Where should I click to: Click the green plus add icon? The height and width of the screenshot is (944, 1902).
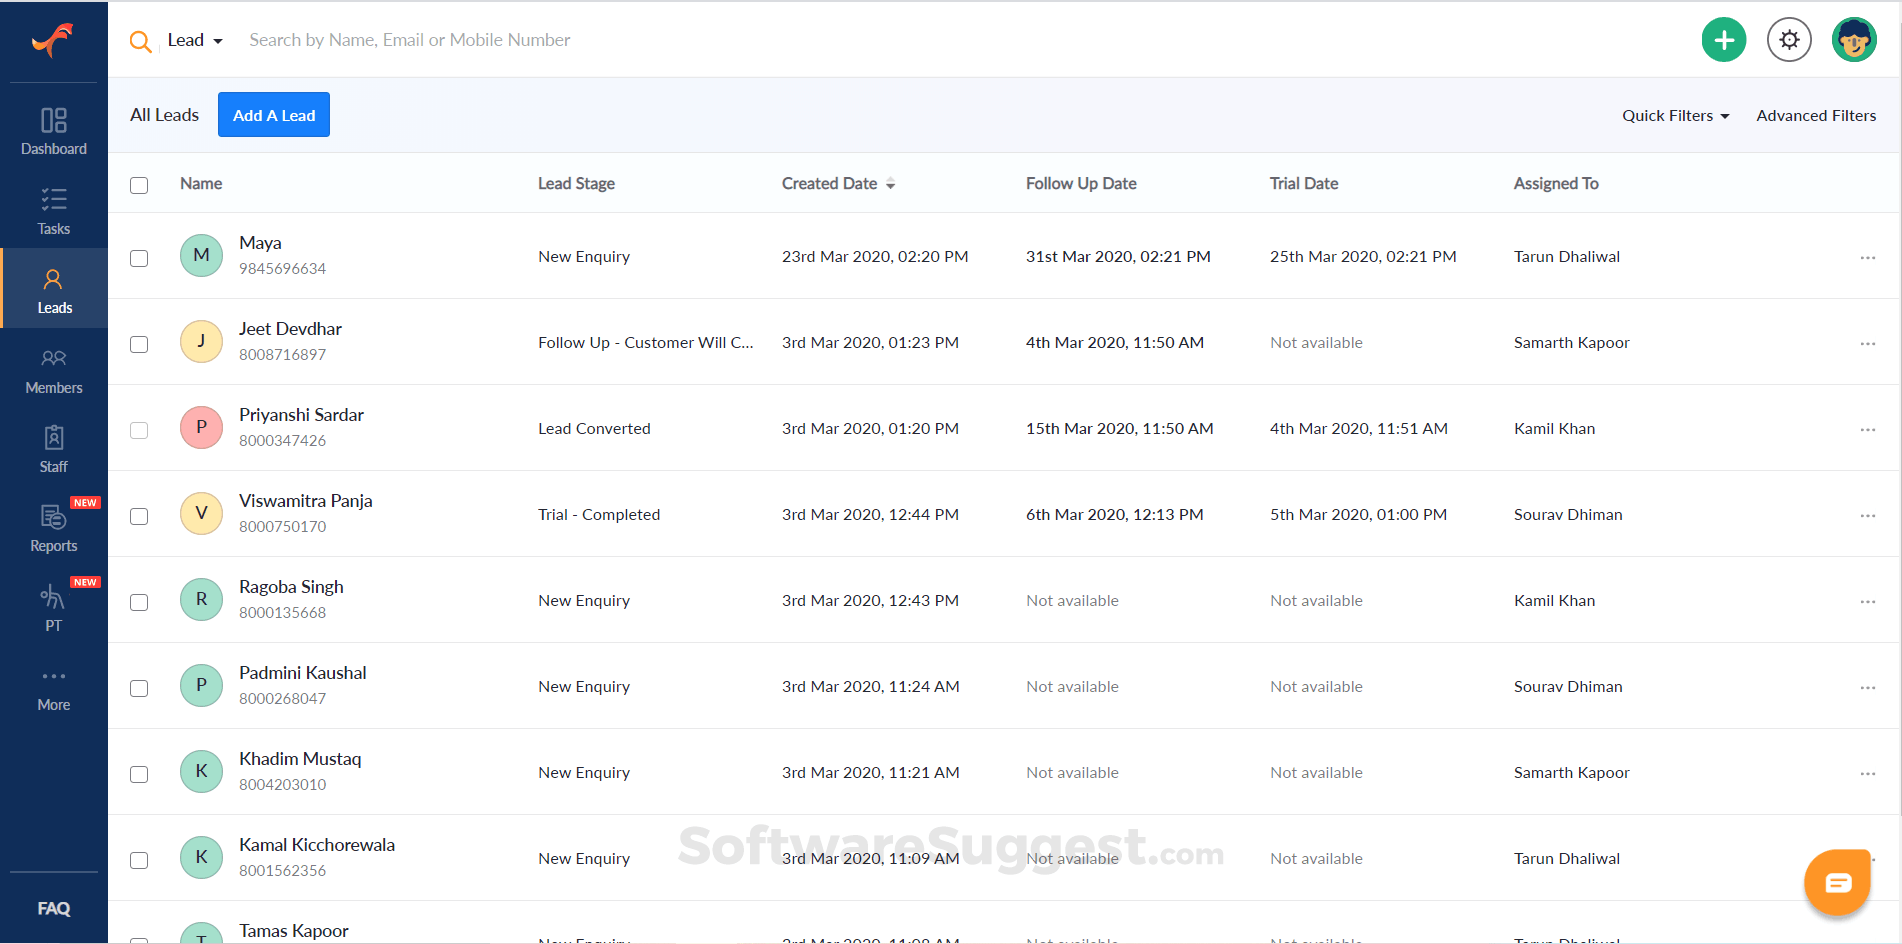coord(1723,40)
